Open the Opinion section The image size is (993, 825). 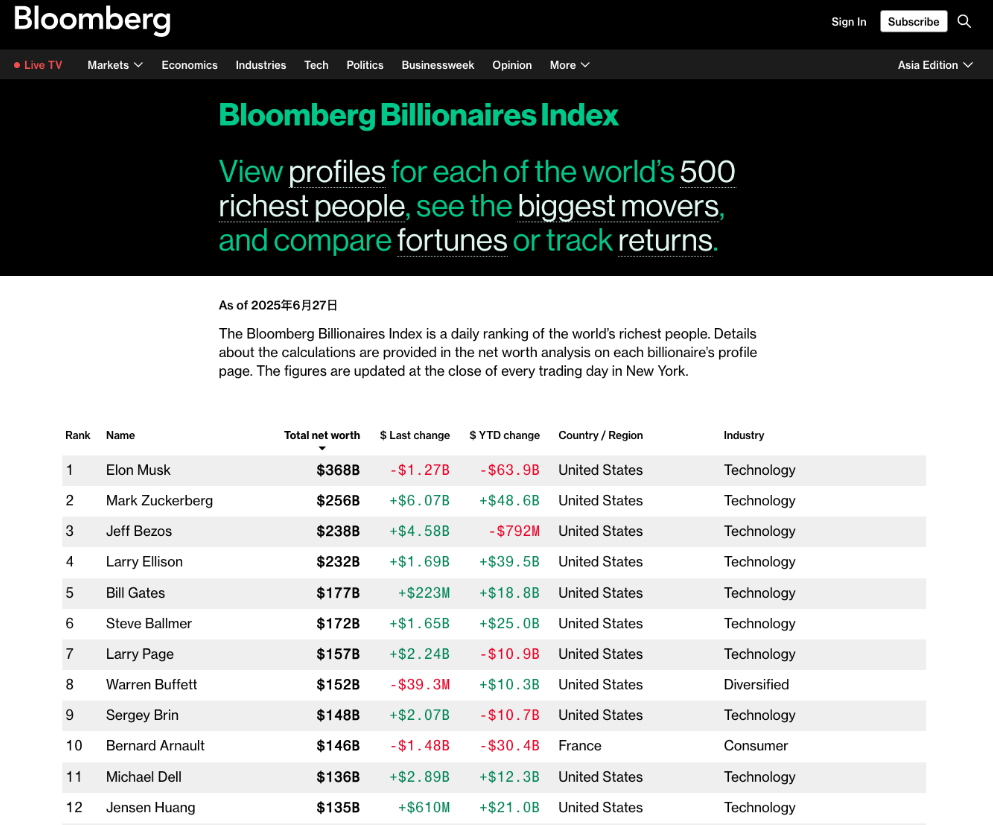512,65
